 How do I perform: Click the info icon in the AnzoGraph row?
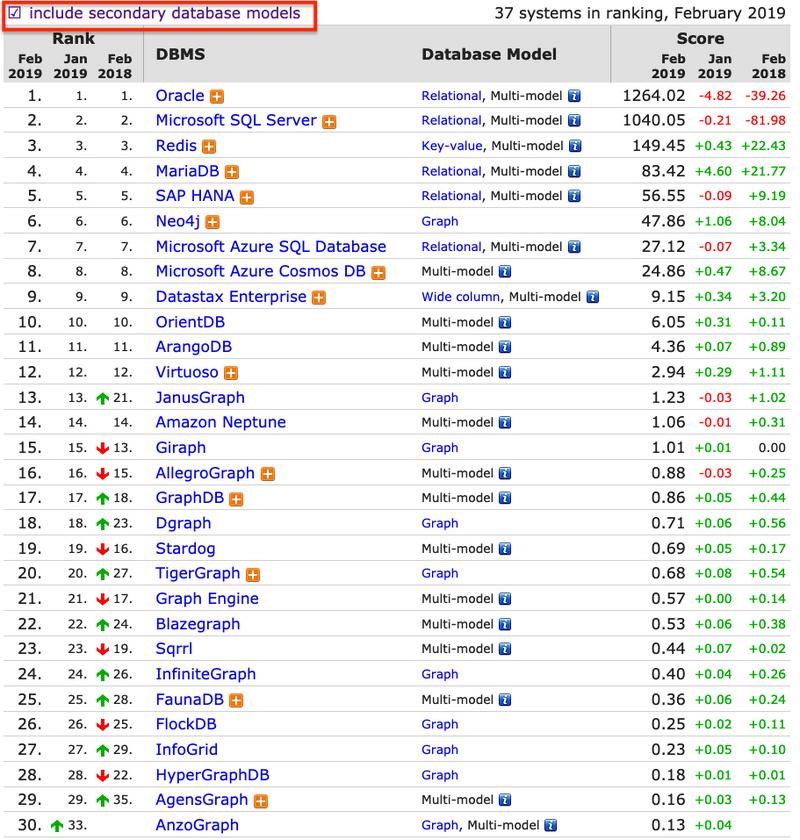pos(551,826)
